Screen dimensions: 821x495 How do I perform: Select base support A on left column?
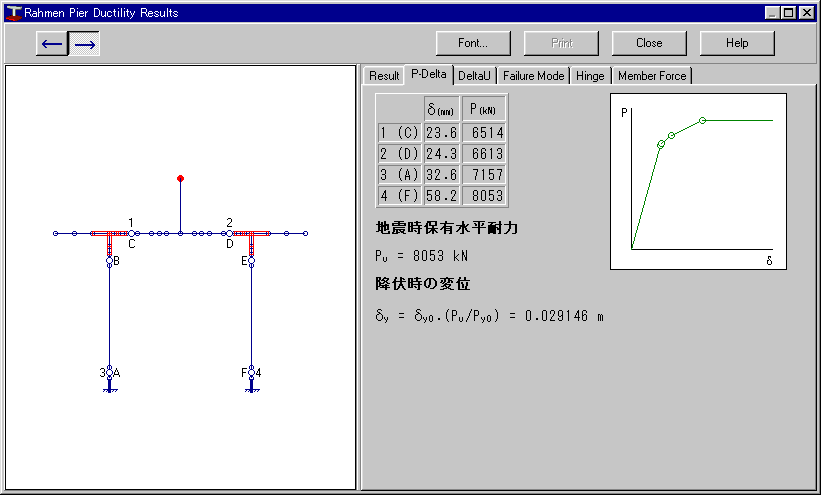[x=110, y=373]
